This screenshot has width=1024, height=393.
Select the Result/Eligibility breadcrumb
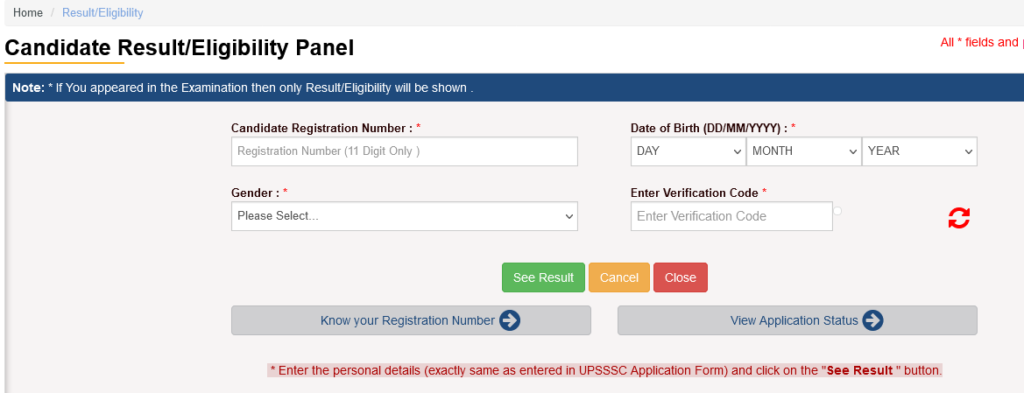(x=103, y=12)
